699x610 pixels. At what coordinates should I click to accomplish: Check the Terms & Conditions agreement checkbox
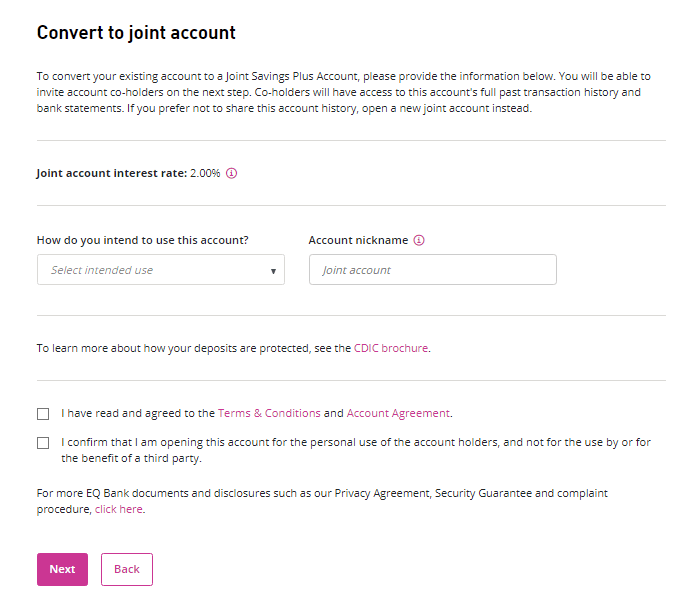point(43,413)
